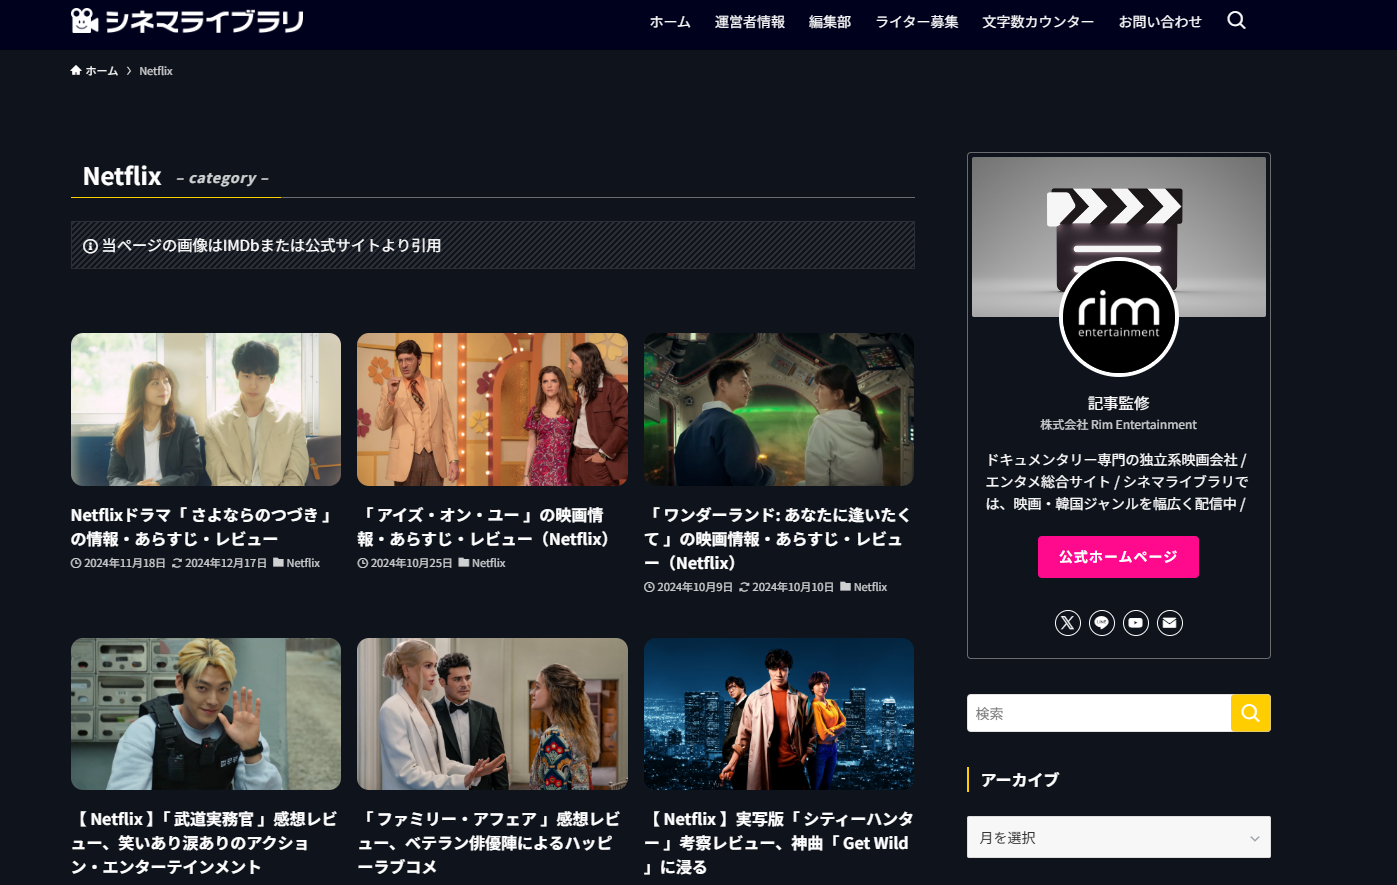
Task: Open the email contact icon
Action: tap(1170, 623)
